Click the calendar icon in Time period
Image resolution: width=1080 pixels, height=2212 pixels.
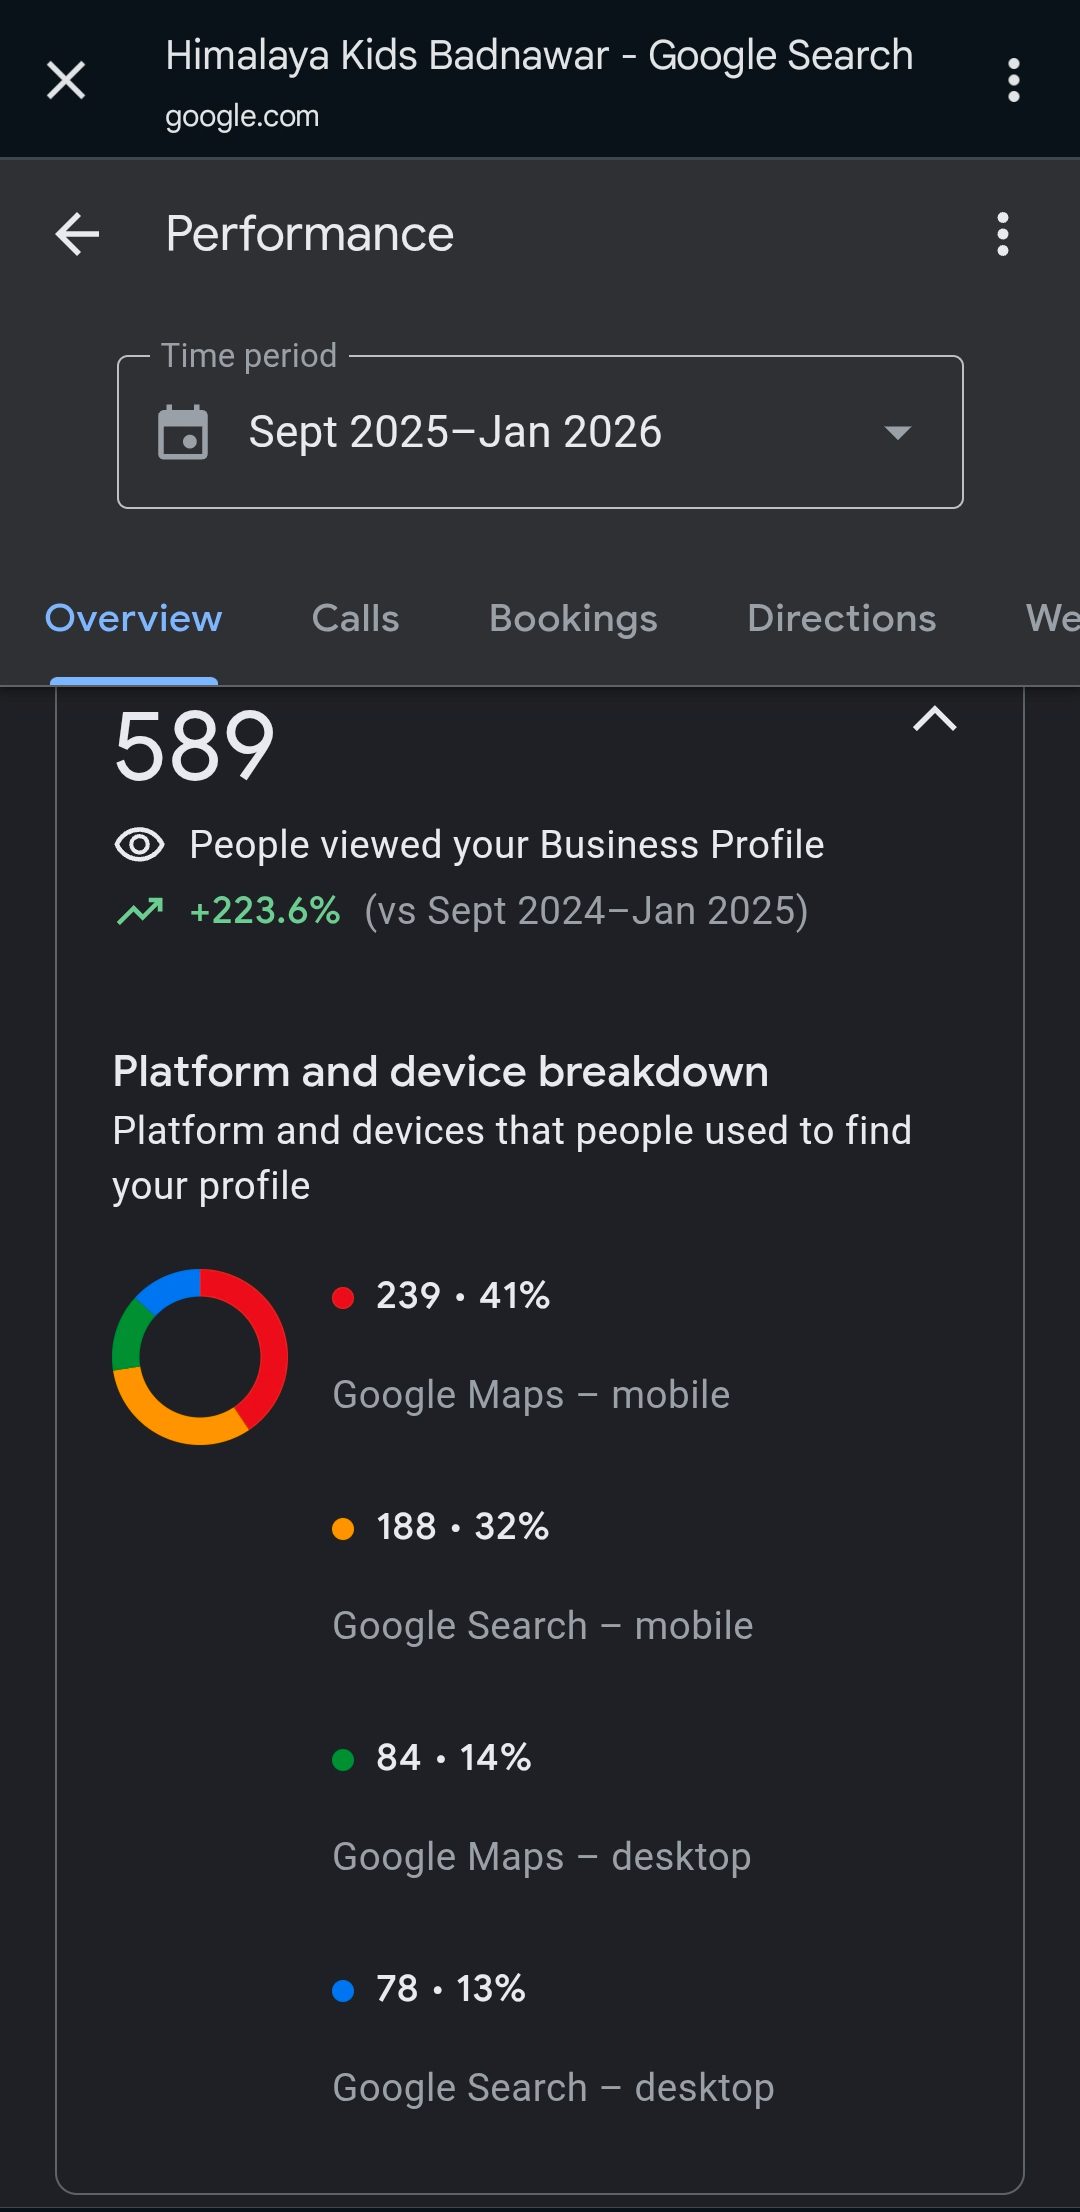(x=183, y=433)
